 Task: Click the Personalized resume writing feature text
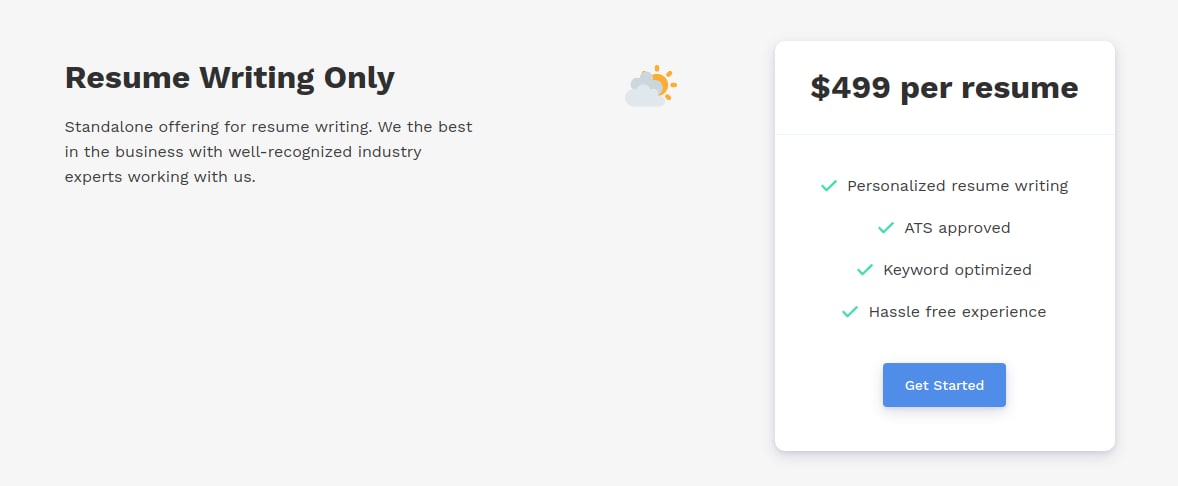tap(958, 186)
